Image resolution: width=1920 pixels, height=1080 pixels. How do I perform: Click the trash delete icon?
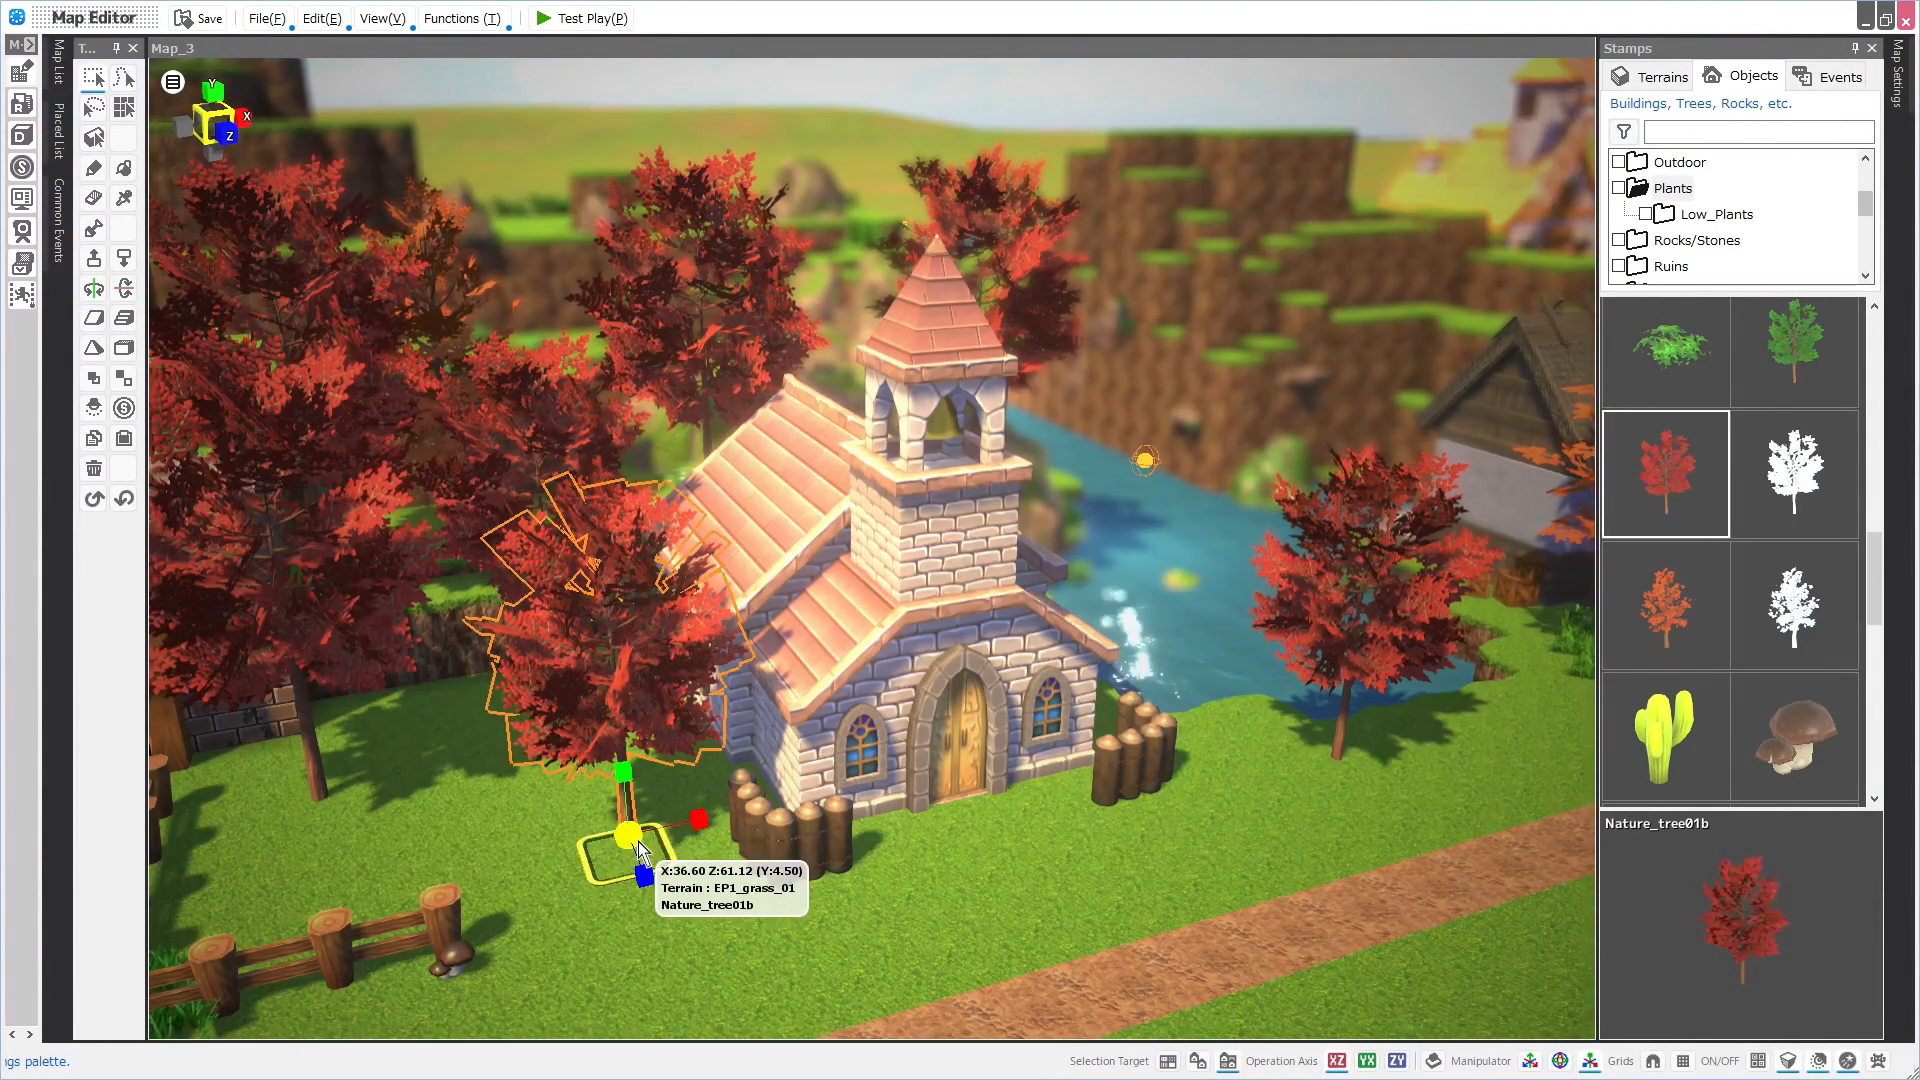tap(94, 468)
